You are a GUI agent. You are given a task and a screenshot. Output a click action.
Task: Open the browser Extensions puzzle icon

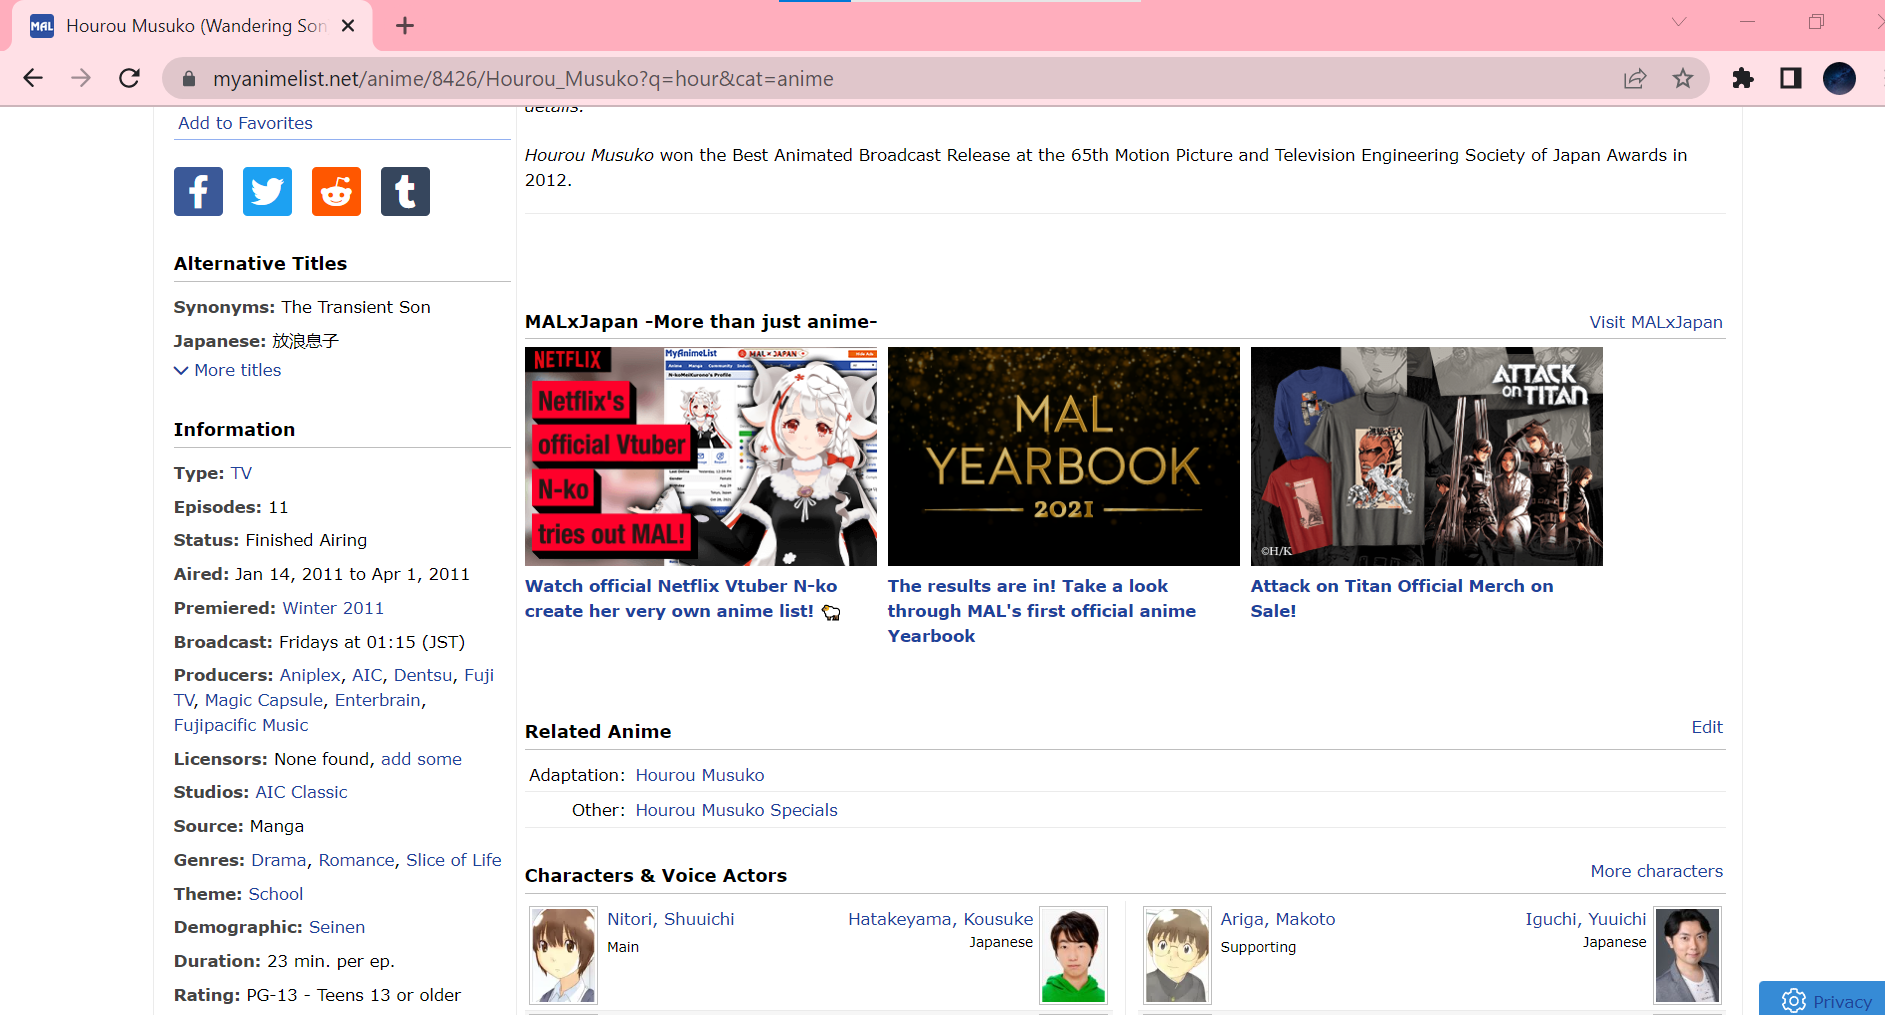(1742, 78)
